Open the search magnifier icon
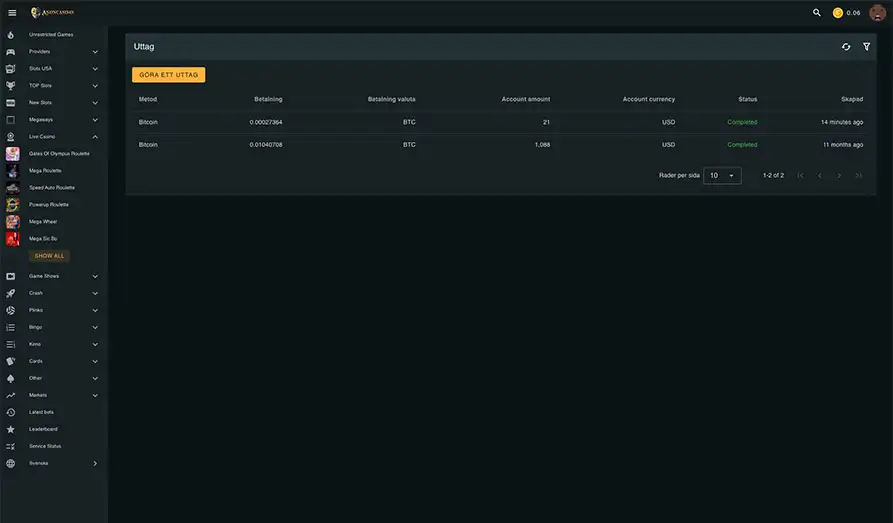 click(817, 13)
